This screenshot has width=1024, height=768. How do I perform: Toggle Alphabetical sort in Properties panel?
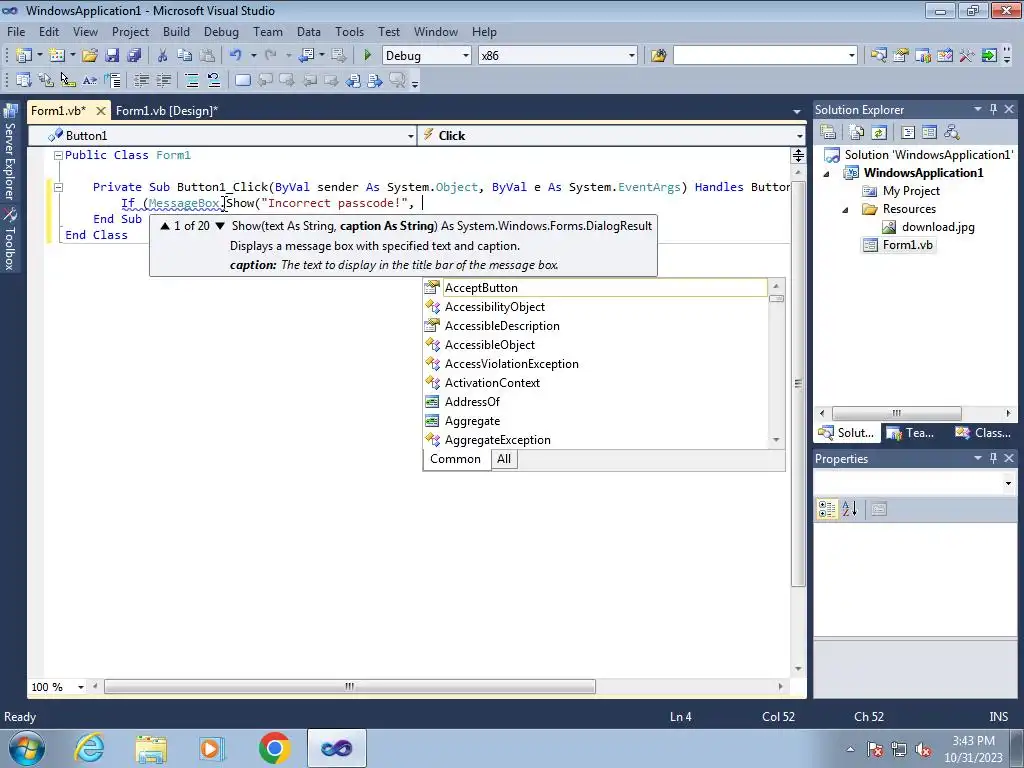(849, 509)
